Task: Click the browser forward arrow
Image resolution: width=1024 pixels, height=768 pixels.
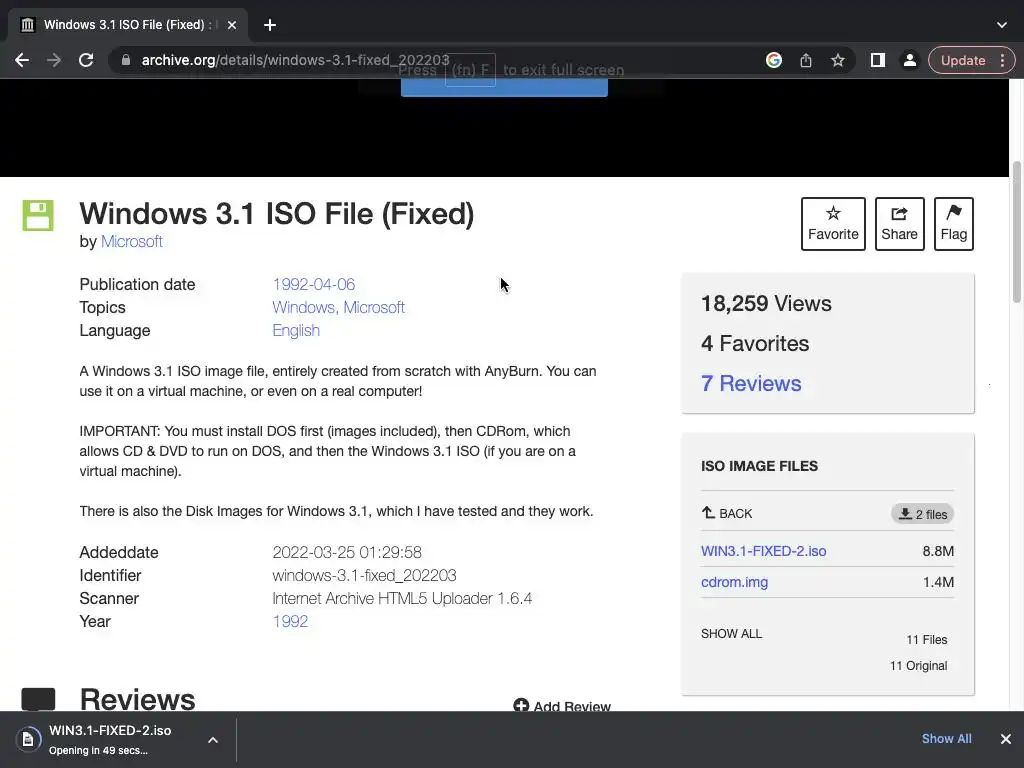Action: coord(54,60)
